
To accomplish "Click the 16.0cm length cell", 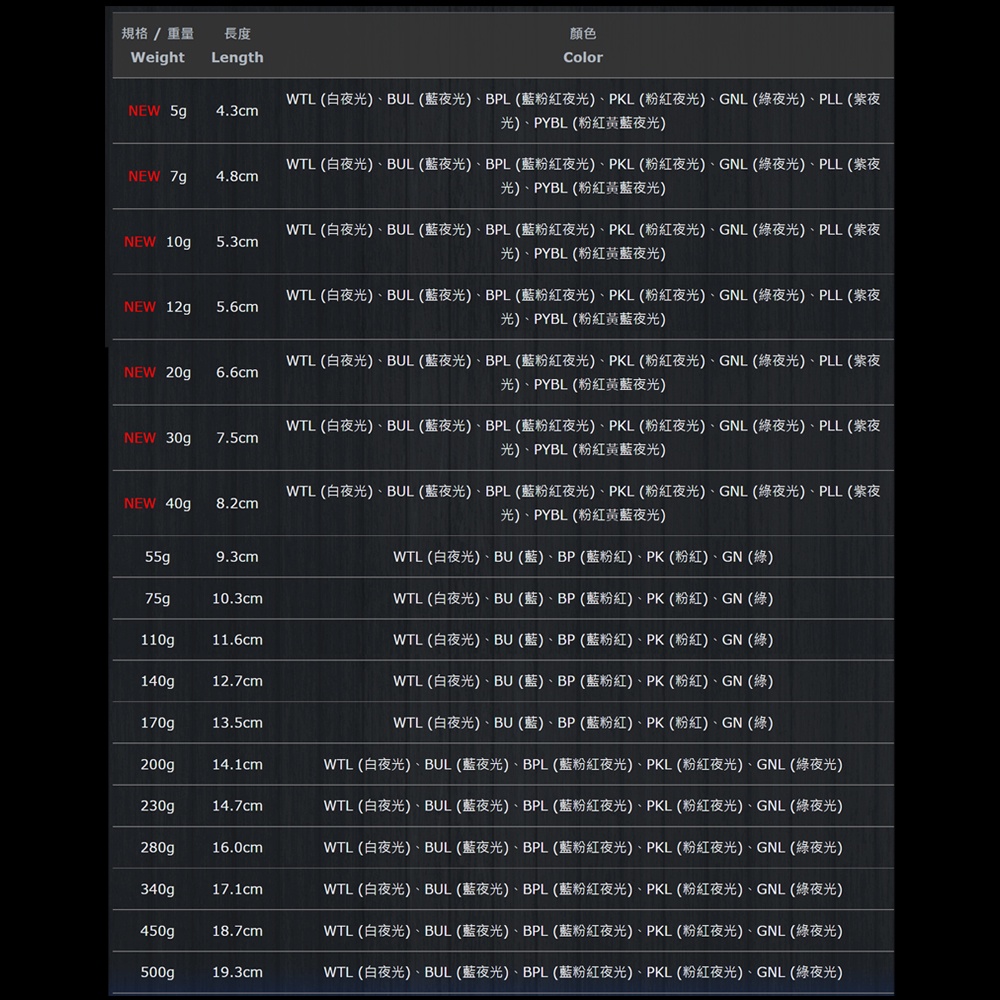I will [x=237, y=848].
